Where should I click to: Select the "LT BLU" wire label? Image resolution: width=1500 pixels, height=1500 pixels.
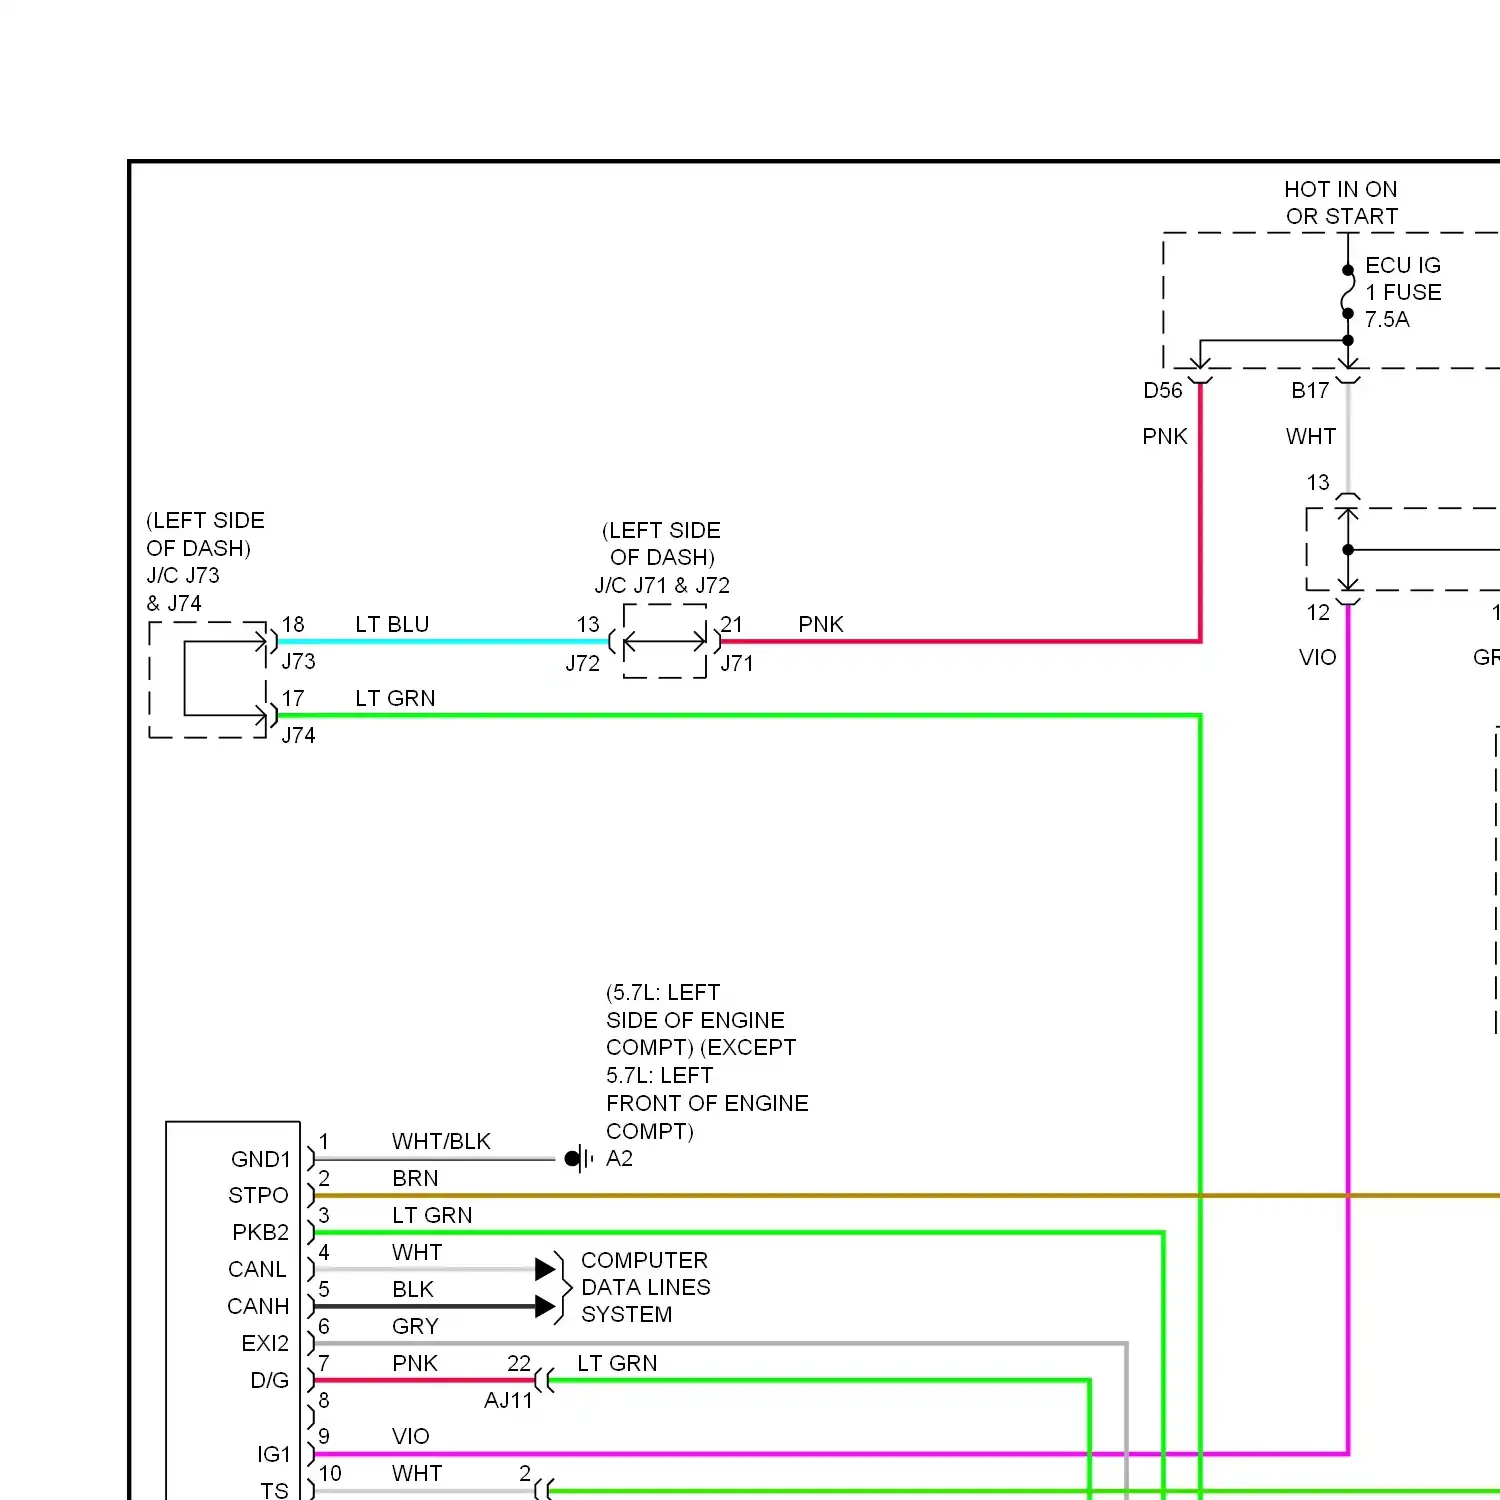pos(392,624)
